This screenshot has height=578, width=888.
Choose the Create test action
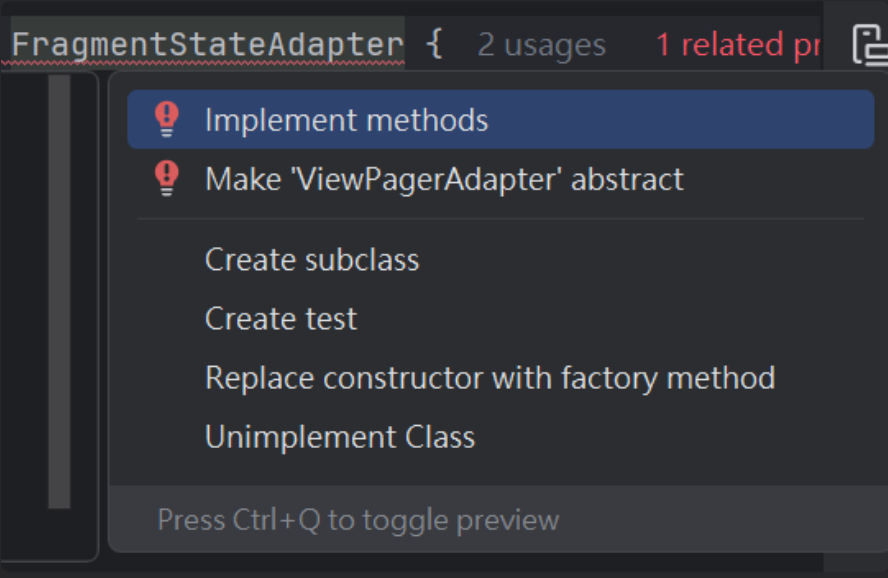pos(281,319)
